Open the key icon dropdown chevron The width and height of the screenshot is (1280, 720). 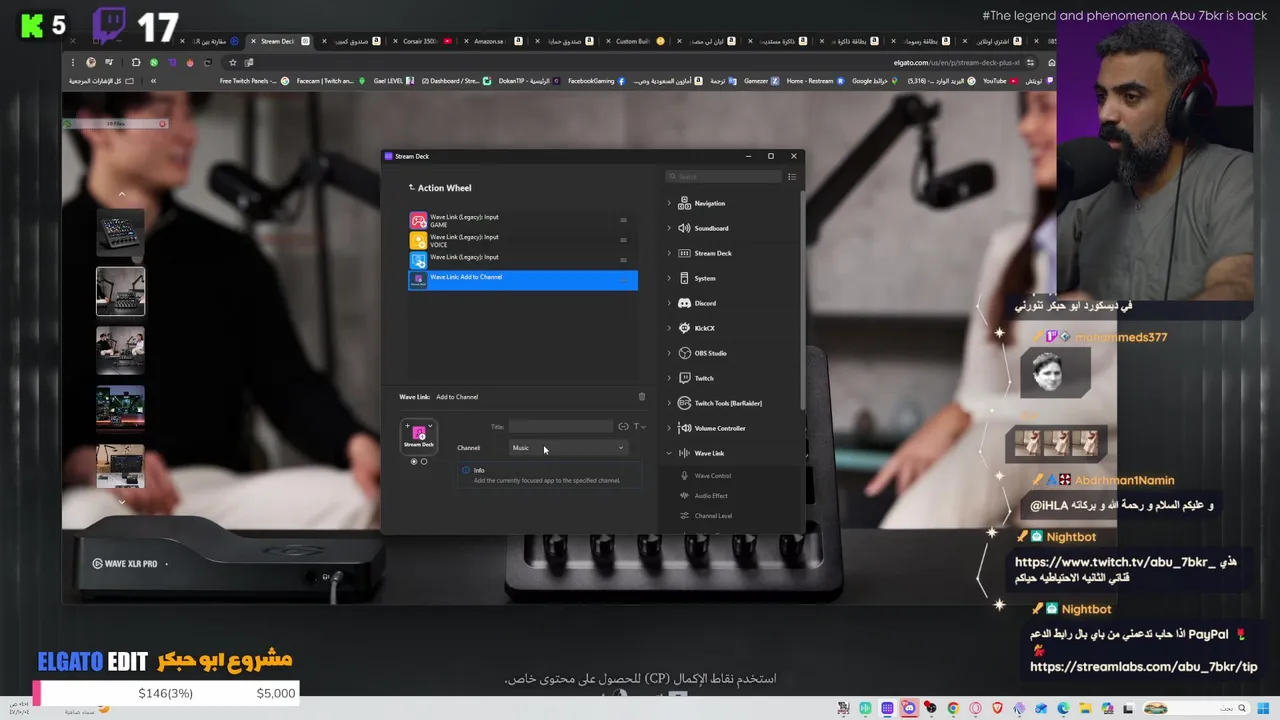point(430,426)
